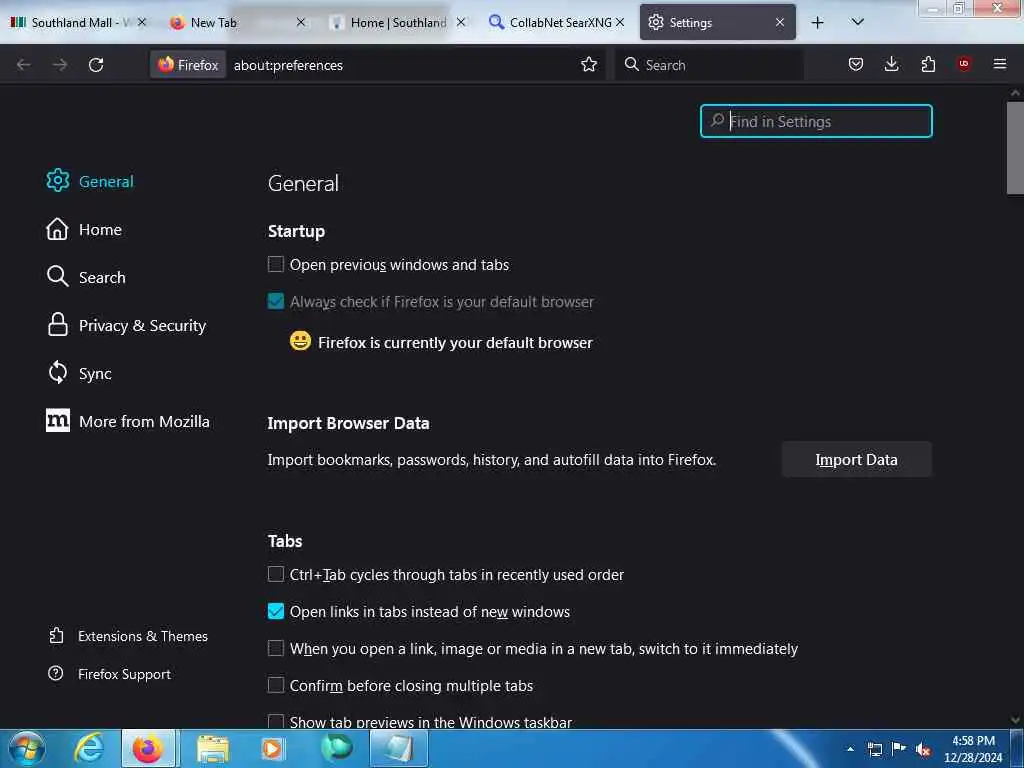Enable Show tab previews in Windows taskbar
Viewport: 1024px width, 768px height.
tap(276, 722)
